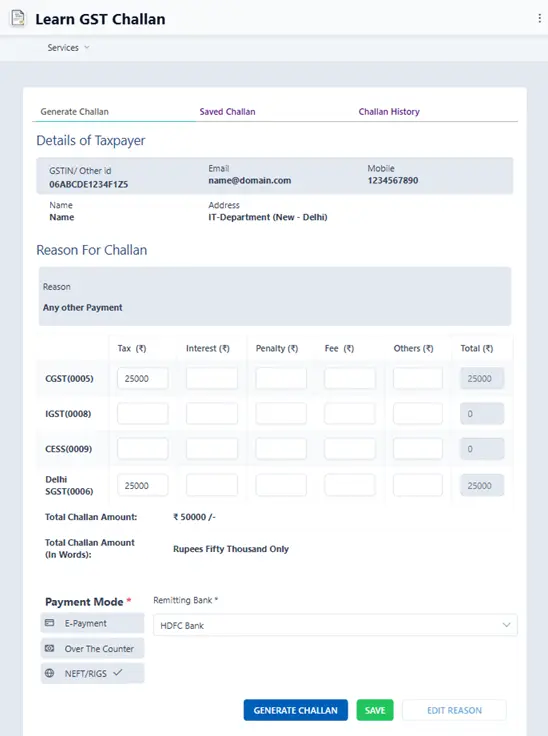The height and width of the screenshot is (736, 548).
Task: Click the CESS Total field showing 0
Action: [482, 449]
